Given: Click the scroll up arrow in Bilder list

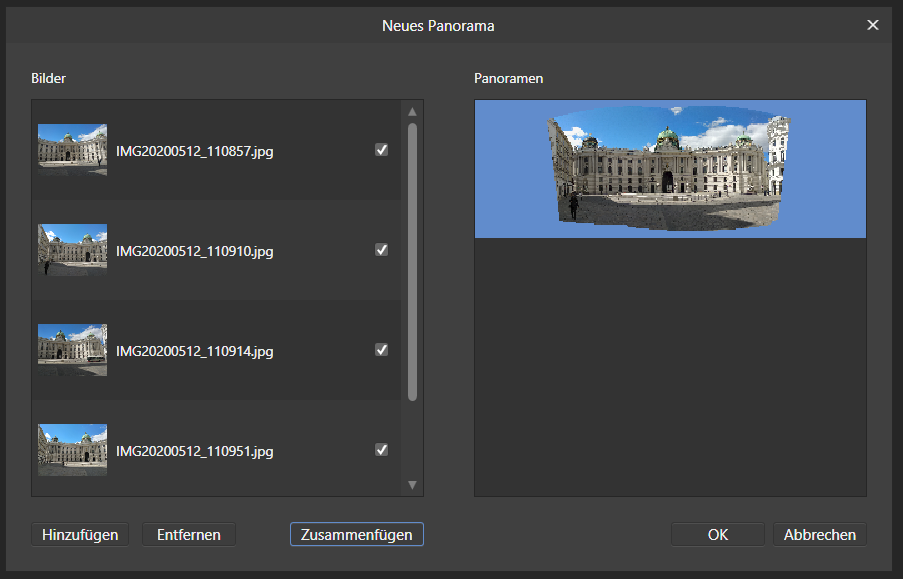Looking at the screenshot, I should 412,111.
